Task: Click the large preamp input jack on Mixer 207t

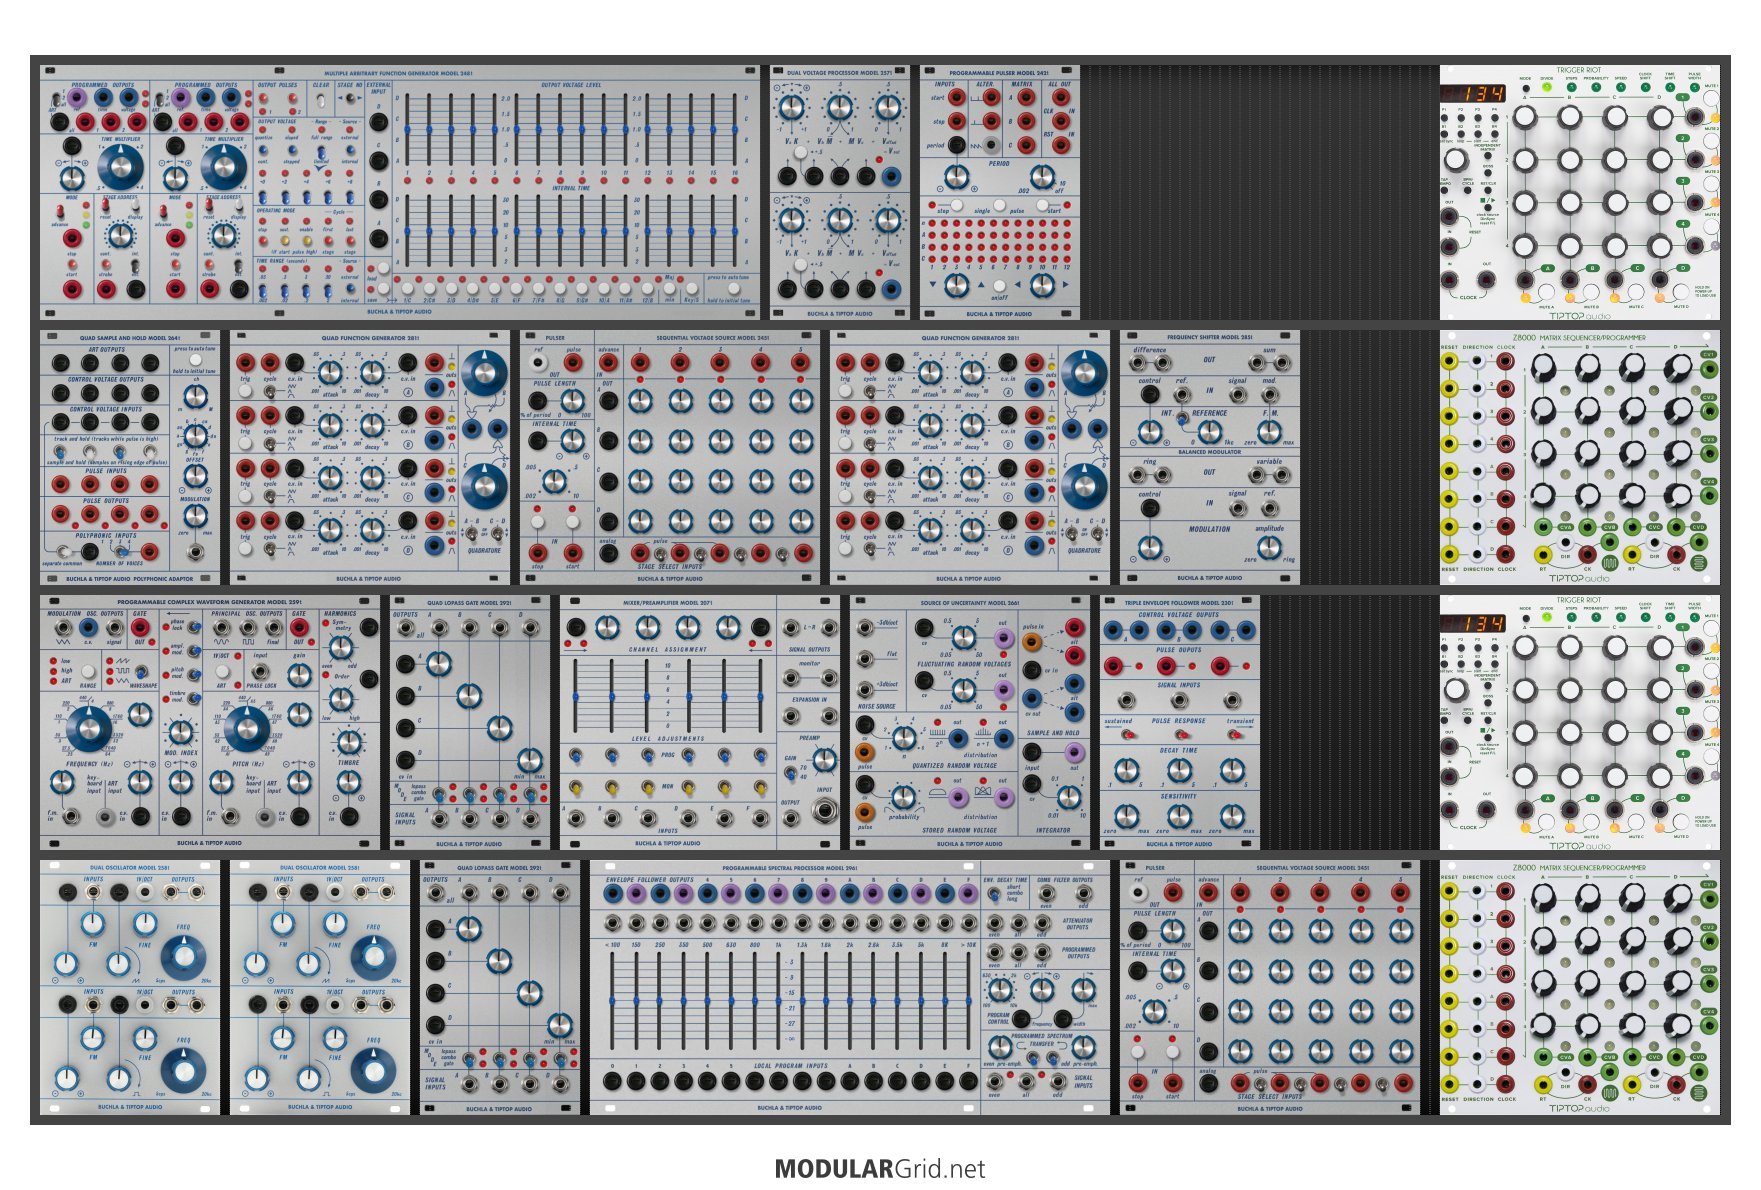Action: (825, 812)
